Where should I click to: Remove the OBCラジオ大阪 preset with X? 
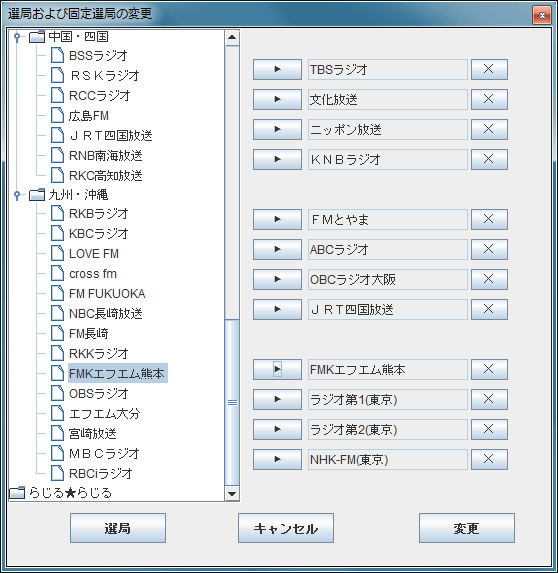coord(489,279)
